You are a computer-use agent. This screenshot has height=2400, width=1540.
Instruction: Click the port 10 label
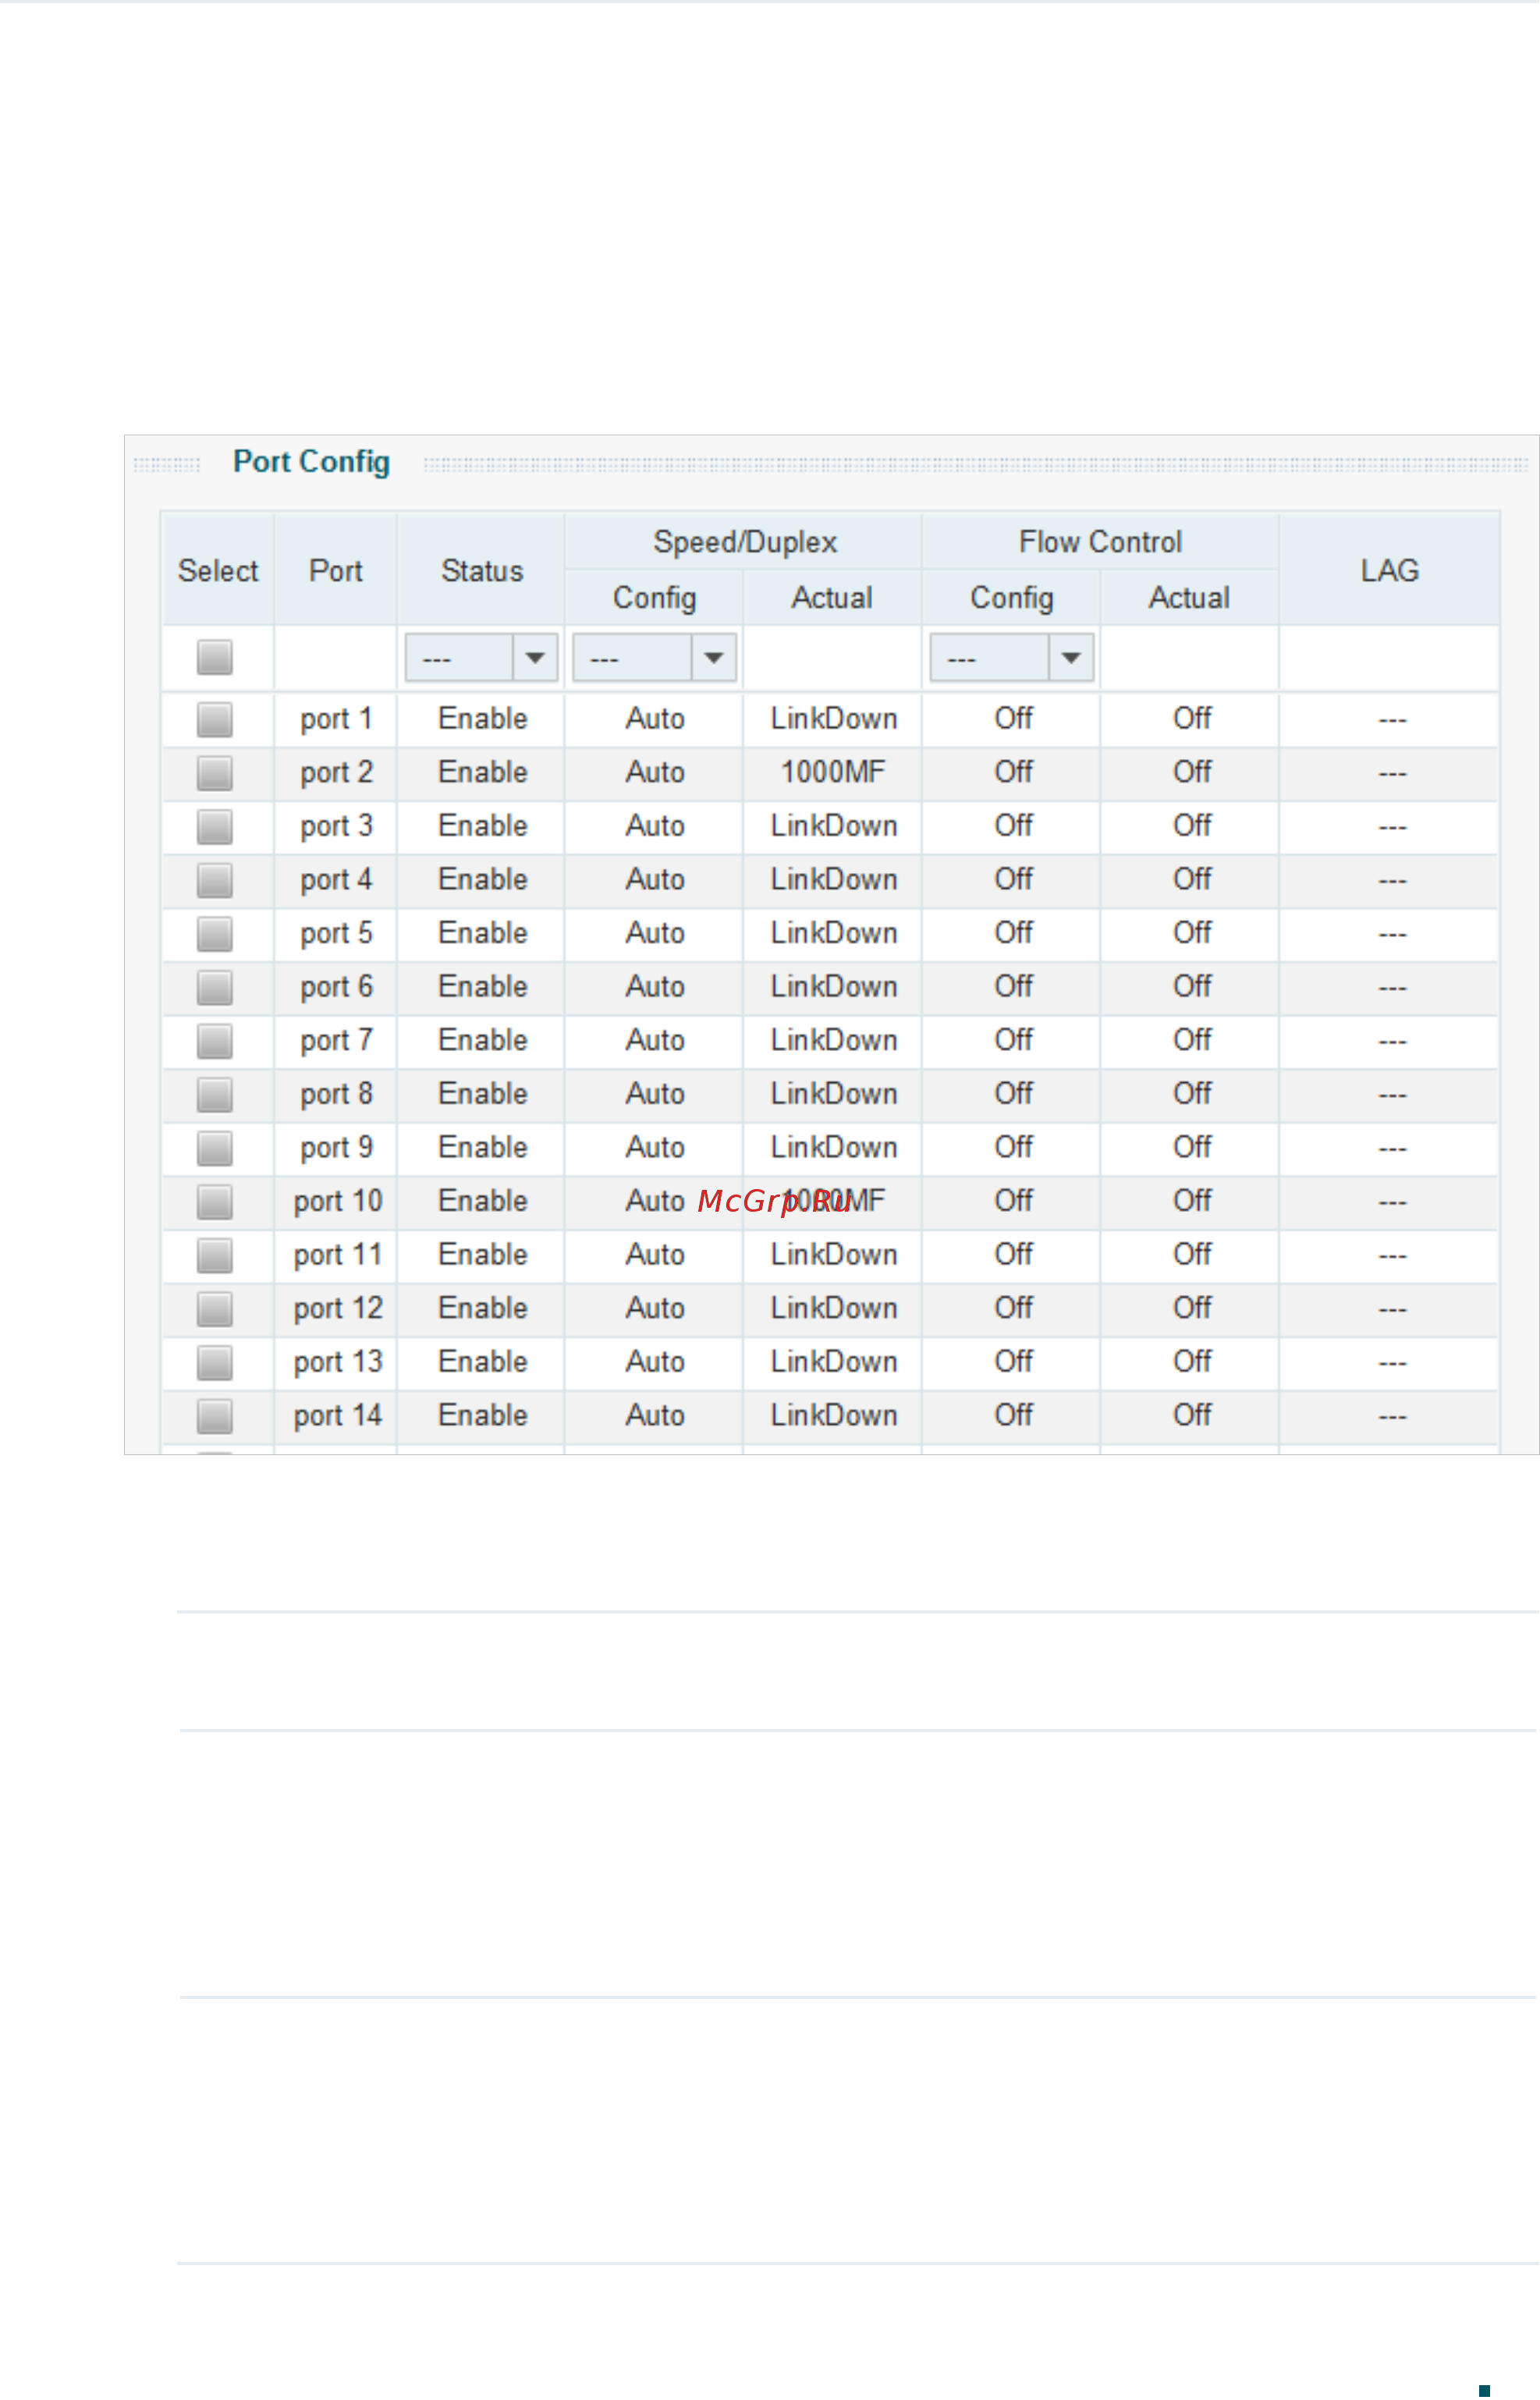[x=338, y=1202]
